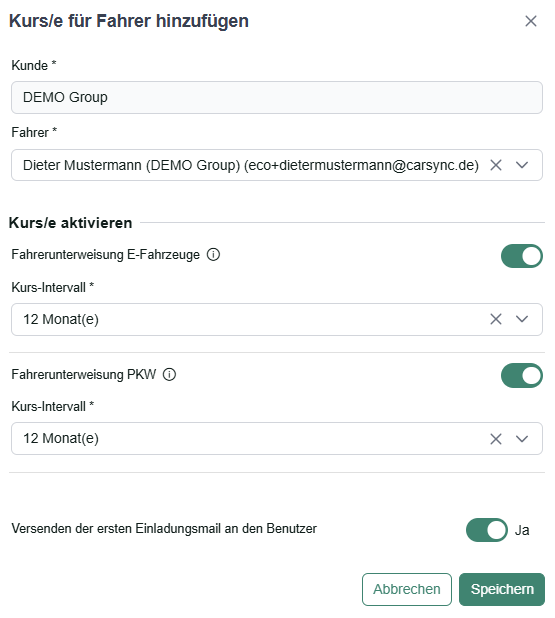The height and width of the screenshot is (618, 555).
Task: Show info for Fahrerunterweisung E-Fahrzeuge
Action: click(x=213, y=255)
